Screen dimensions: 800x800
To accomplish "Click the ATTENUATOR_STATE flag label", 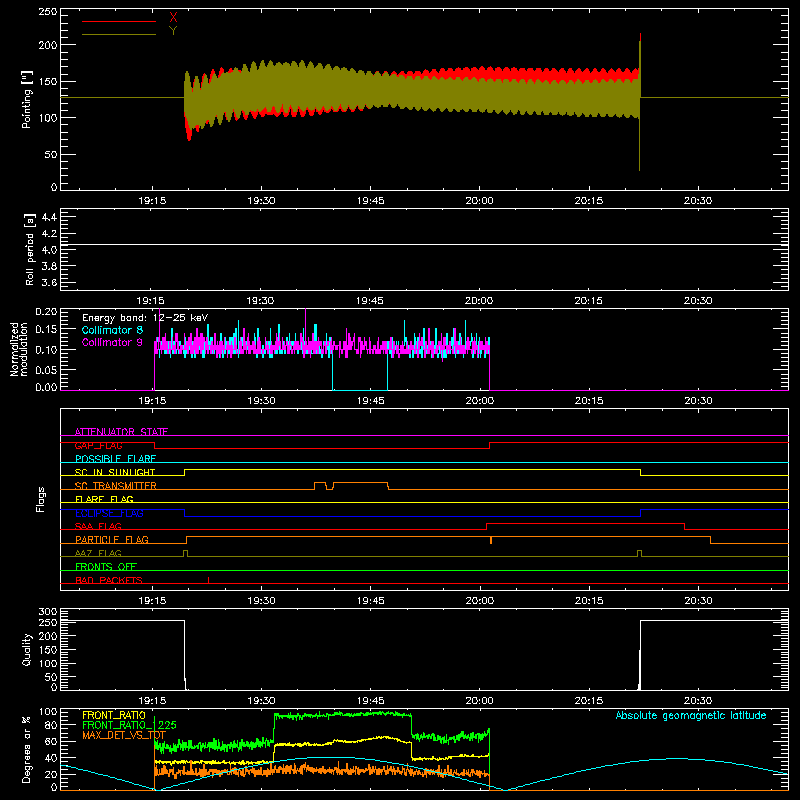I will point(121,432).
